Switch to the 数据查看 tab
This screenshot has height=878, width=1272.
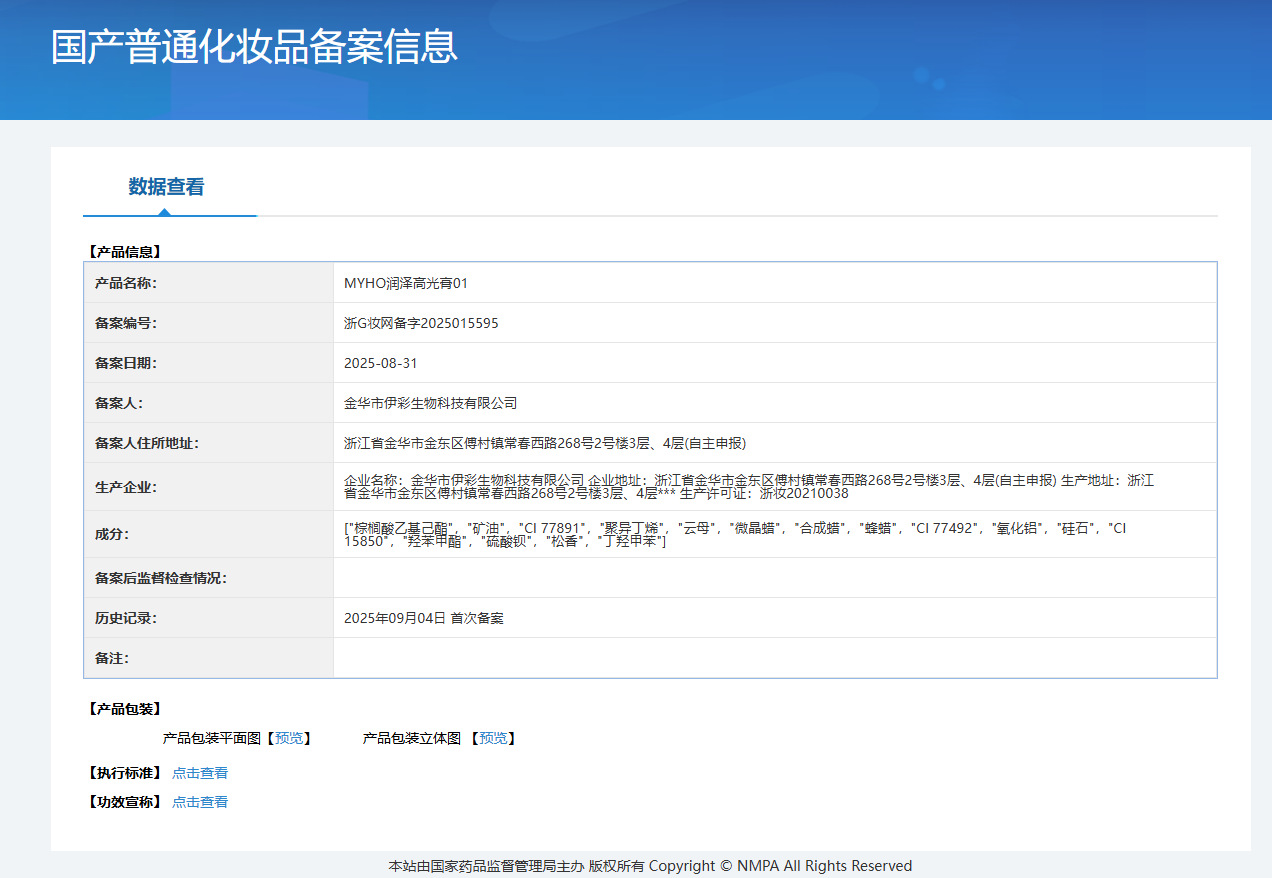(x=166, y=187)
